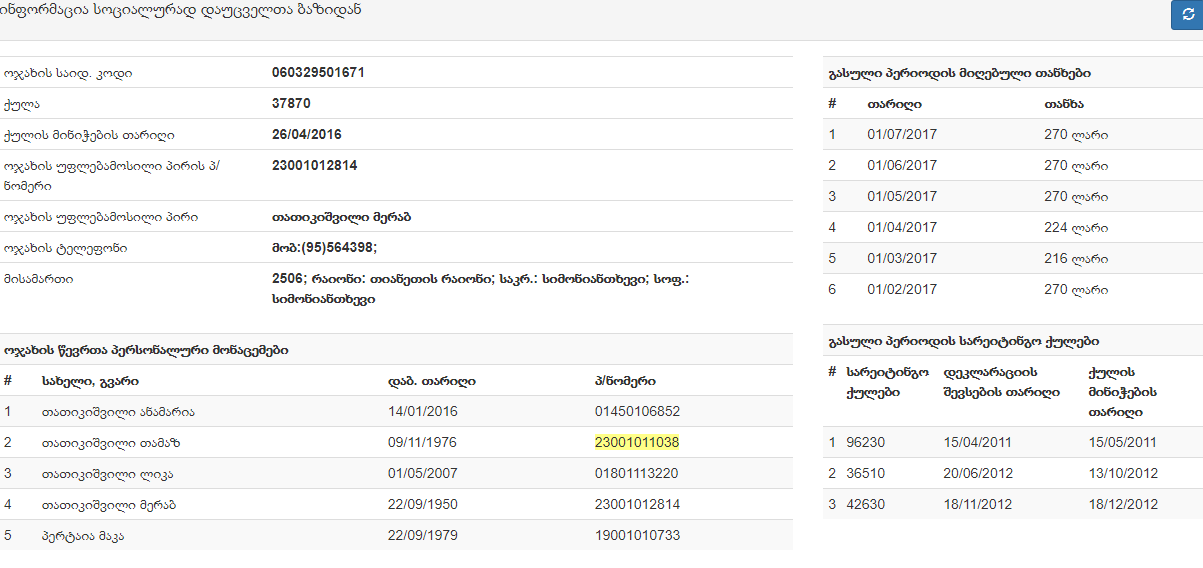Click the declaration date 20/06/2012
1203x568 pixels.
coord(978,474)
